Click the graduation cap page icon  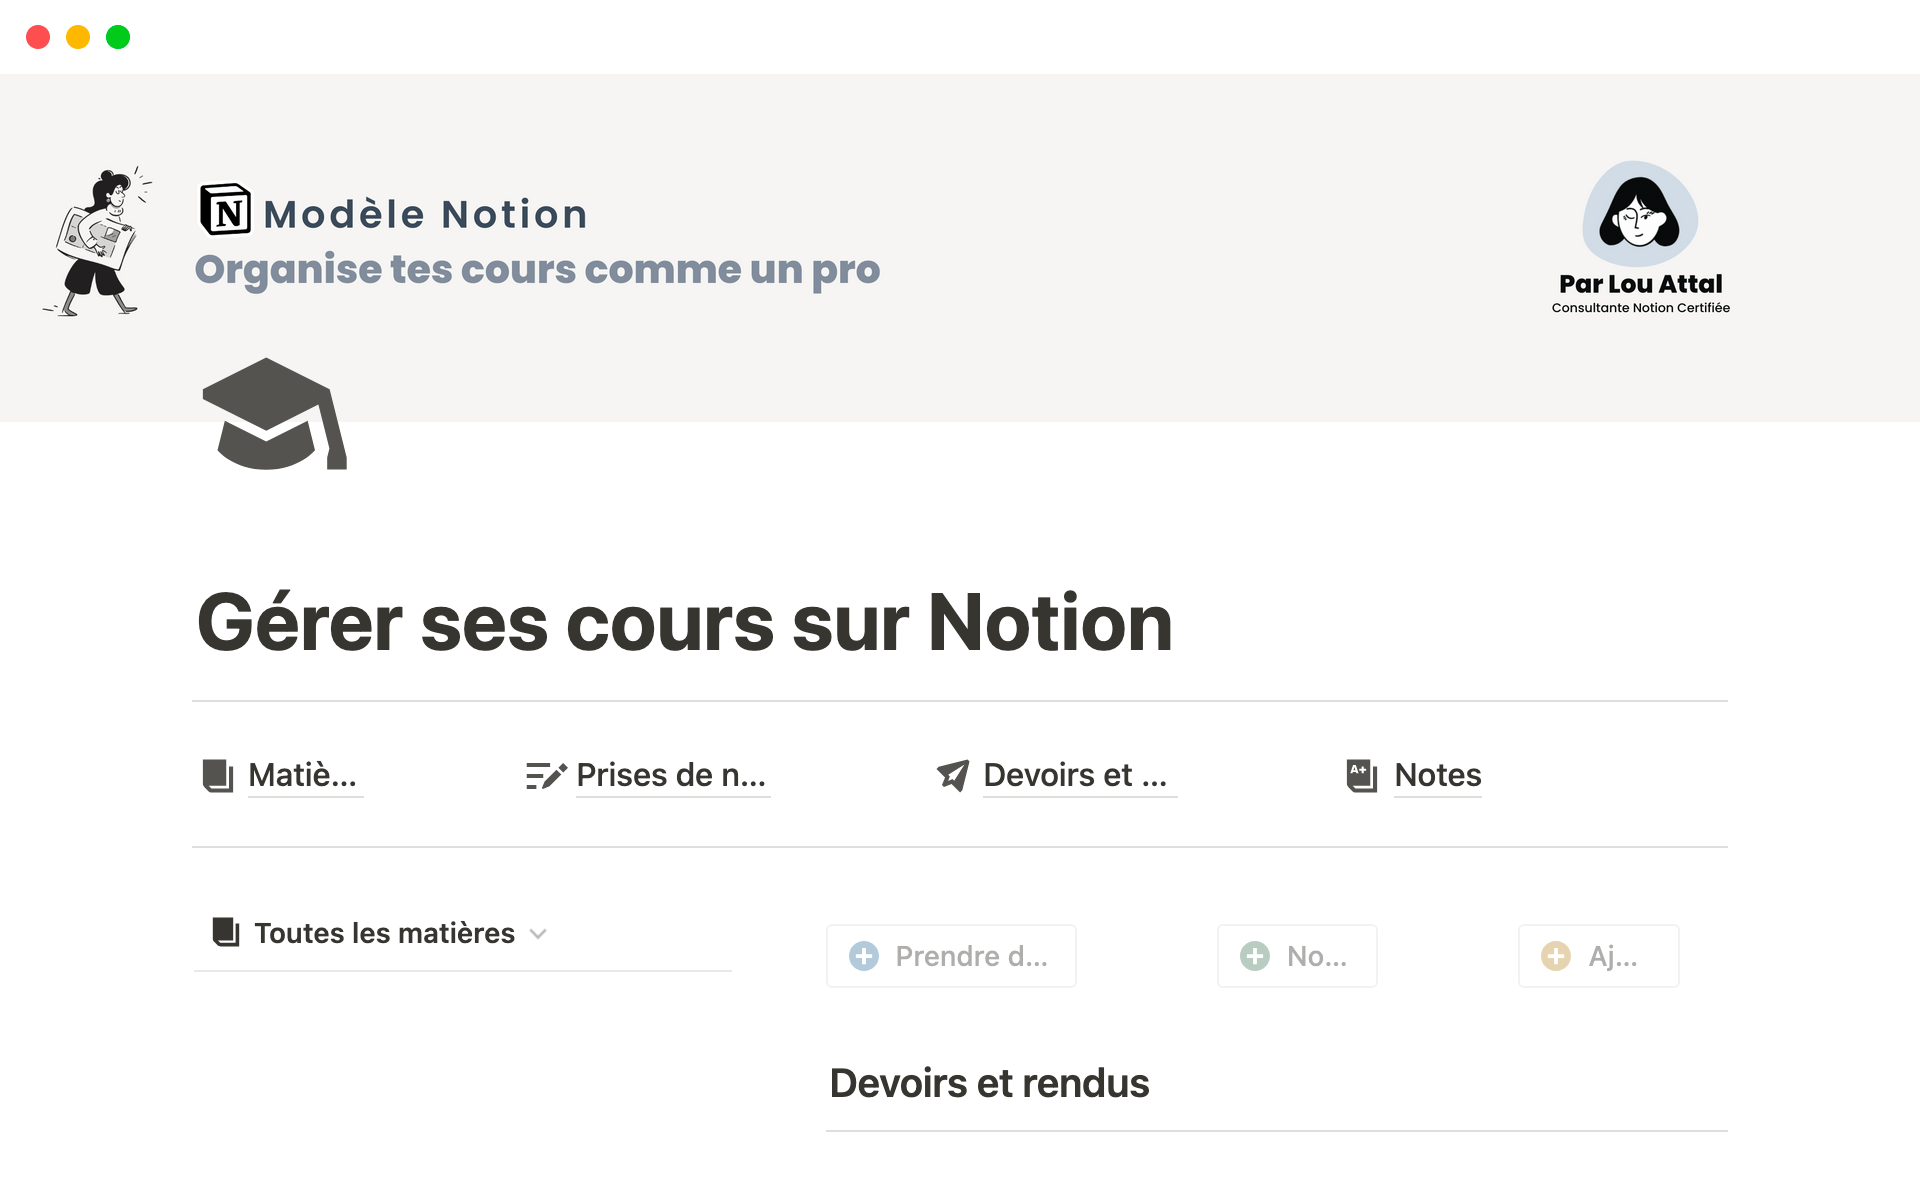point(274,414)
